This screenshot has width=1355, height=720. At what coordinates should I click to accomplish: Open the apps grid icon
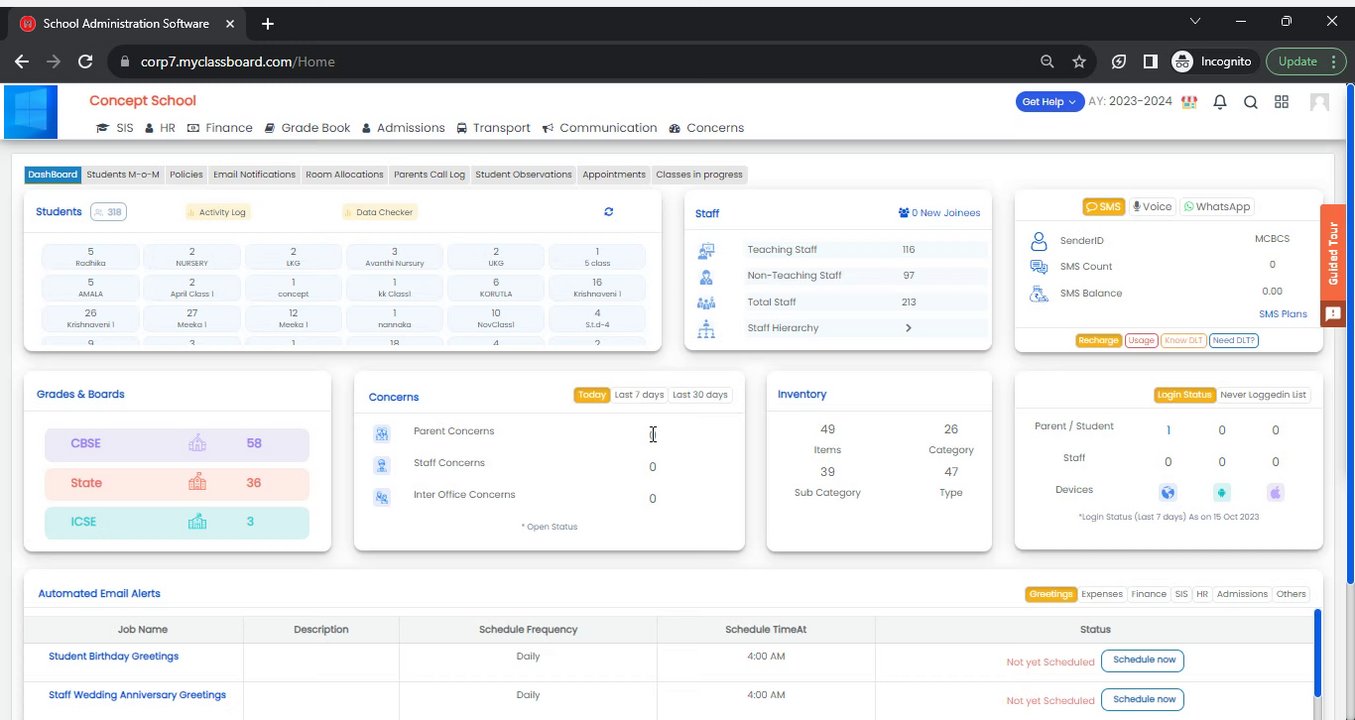click(x=1281, y=102)
